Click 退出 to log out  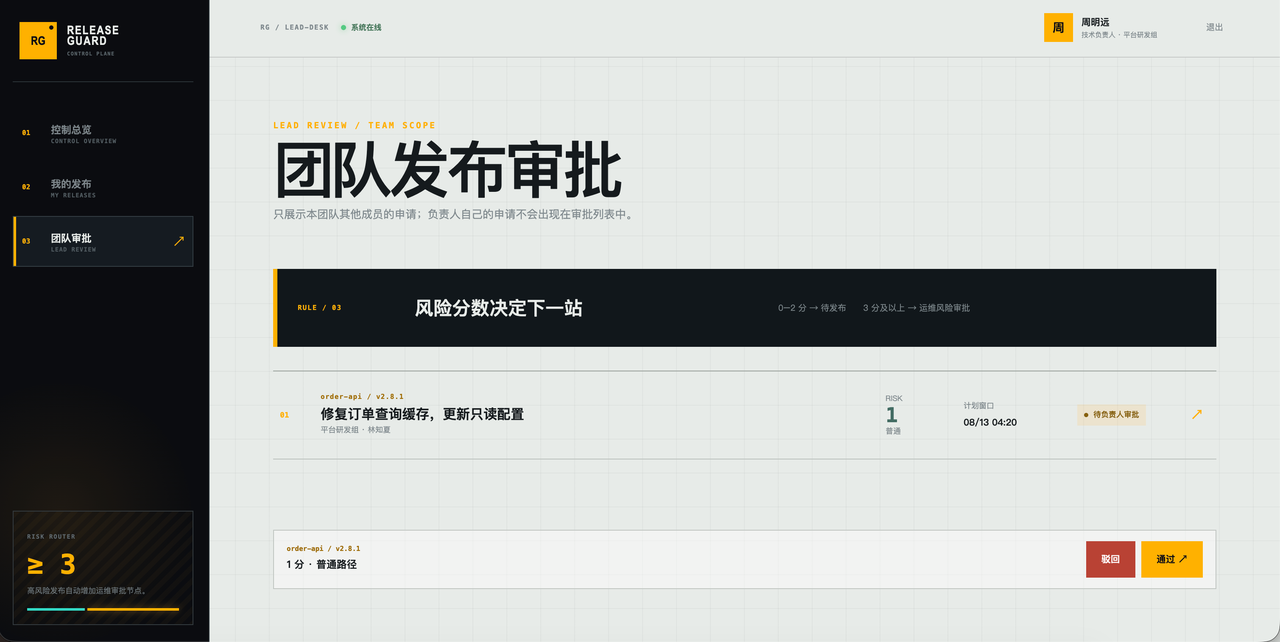1214,27
